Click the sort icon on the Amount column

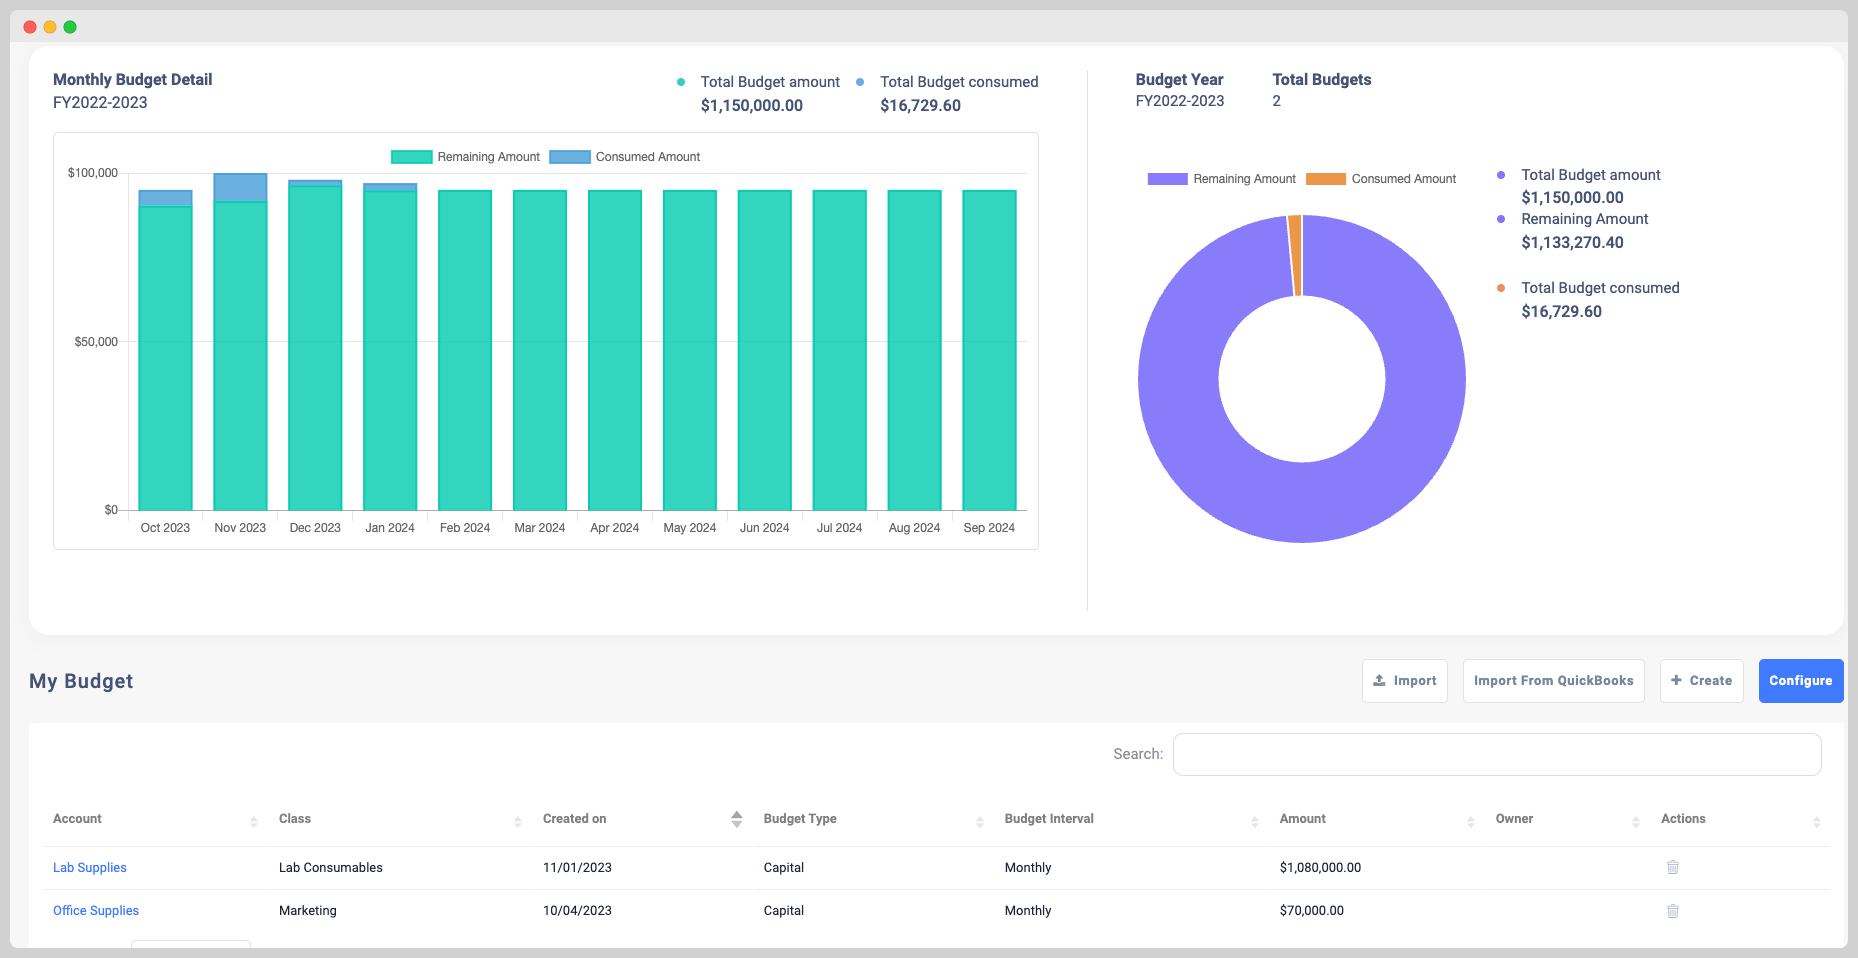pyautogui.click(x=1470, y=820)
